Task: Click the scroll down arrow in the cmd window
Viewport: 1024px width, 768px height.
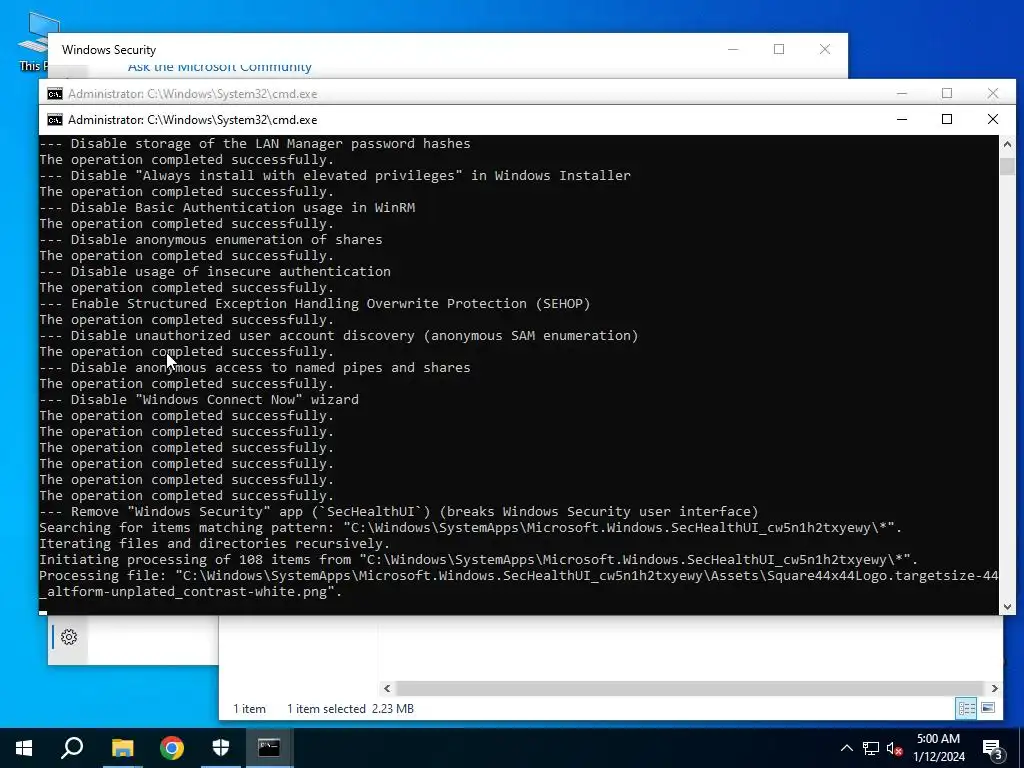Action: click(1007, 607)
